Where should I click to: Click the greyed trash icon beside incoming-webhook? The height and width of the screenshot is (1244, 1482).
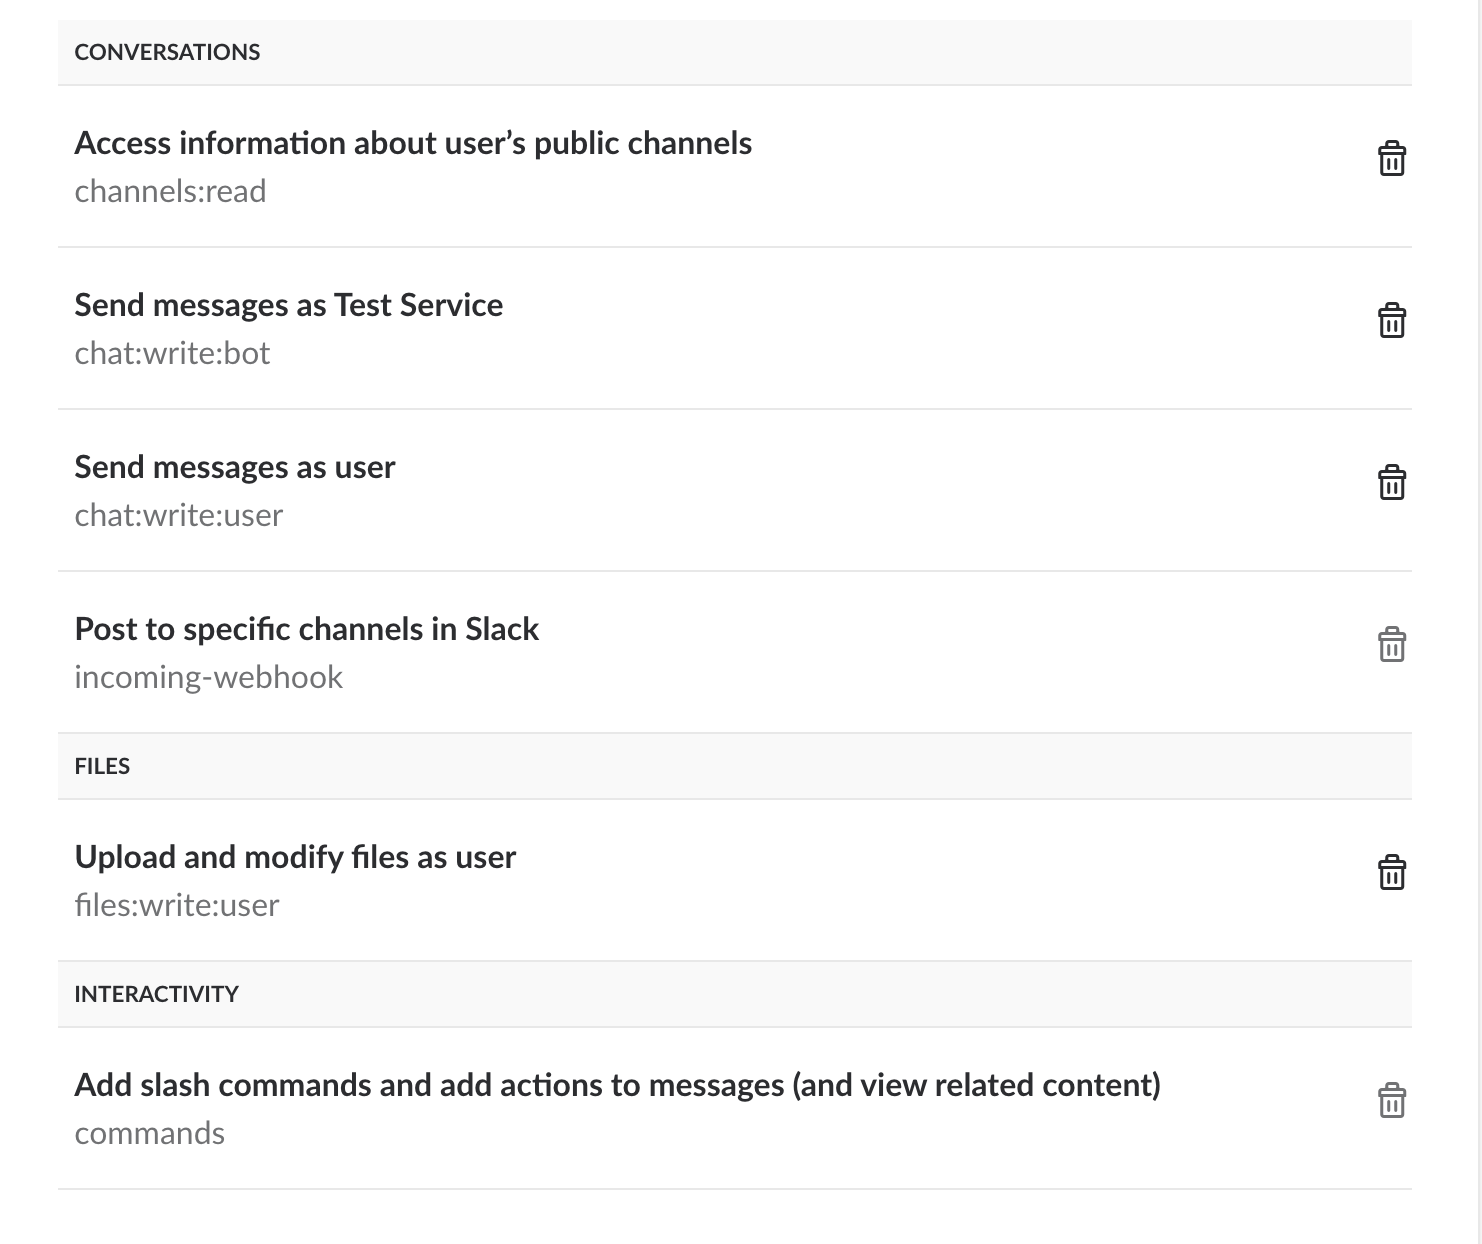tap(1391, 645)
